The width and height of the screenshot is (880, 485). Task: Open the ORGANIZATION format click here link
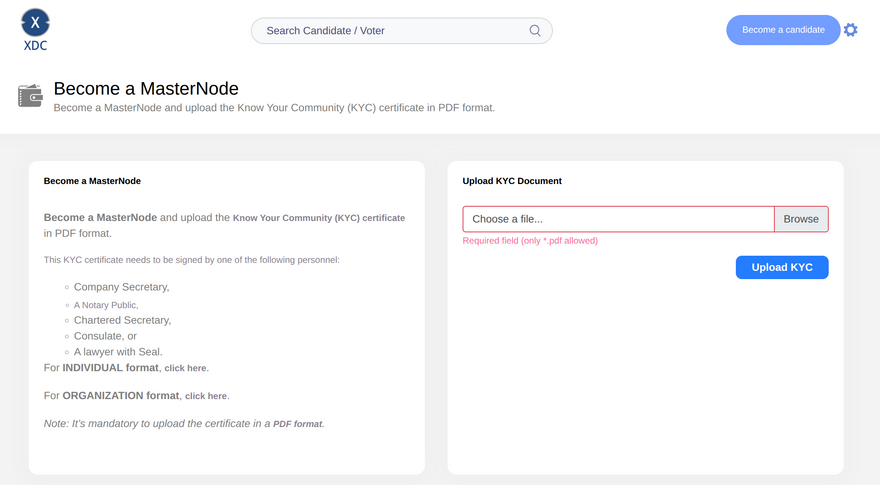(206, 396)
